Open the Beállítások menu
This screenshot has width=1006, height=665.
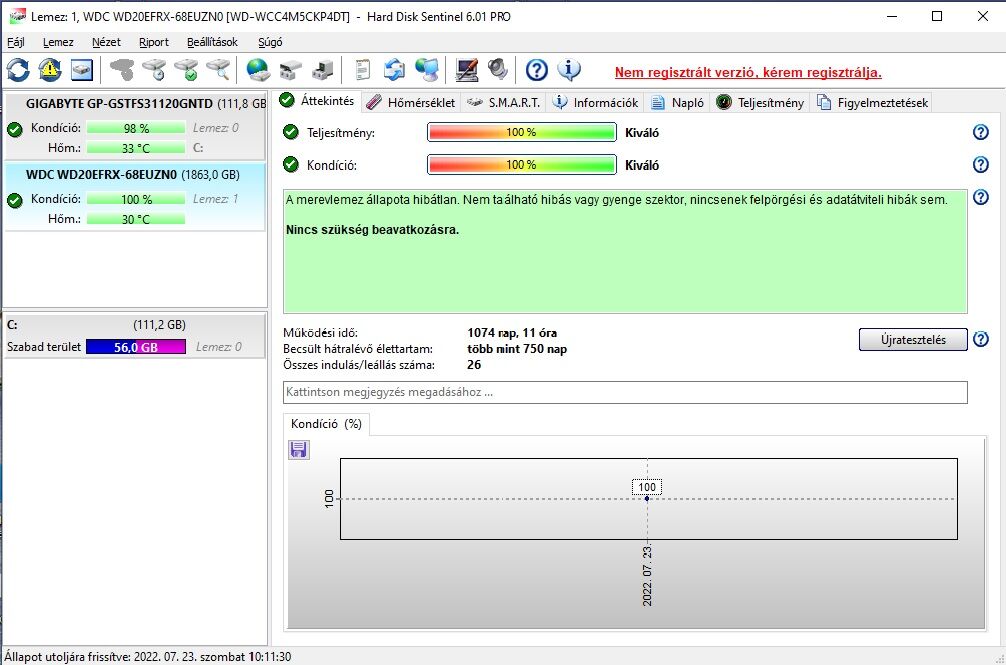pyautogui.click(x=212, y=42)
